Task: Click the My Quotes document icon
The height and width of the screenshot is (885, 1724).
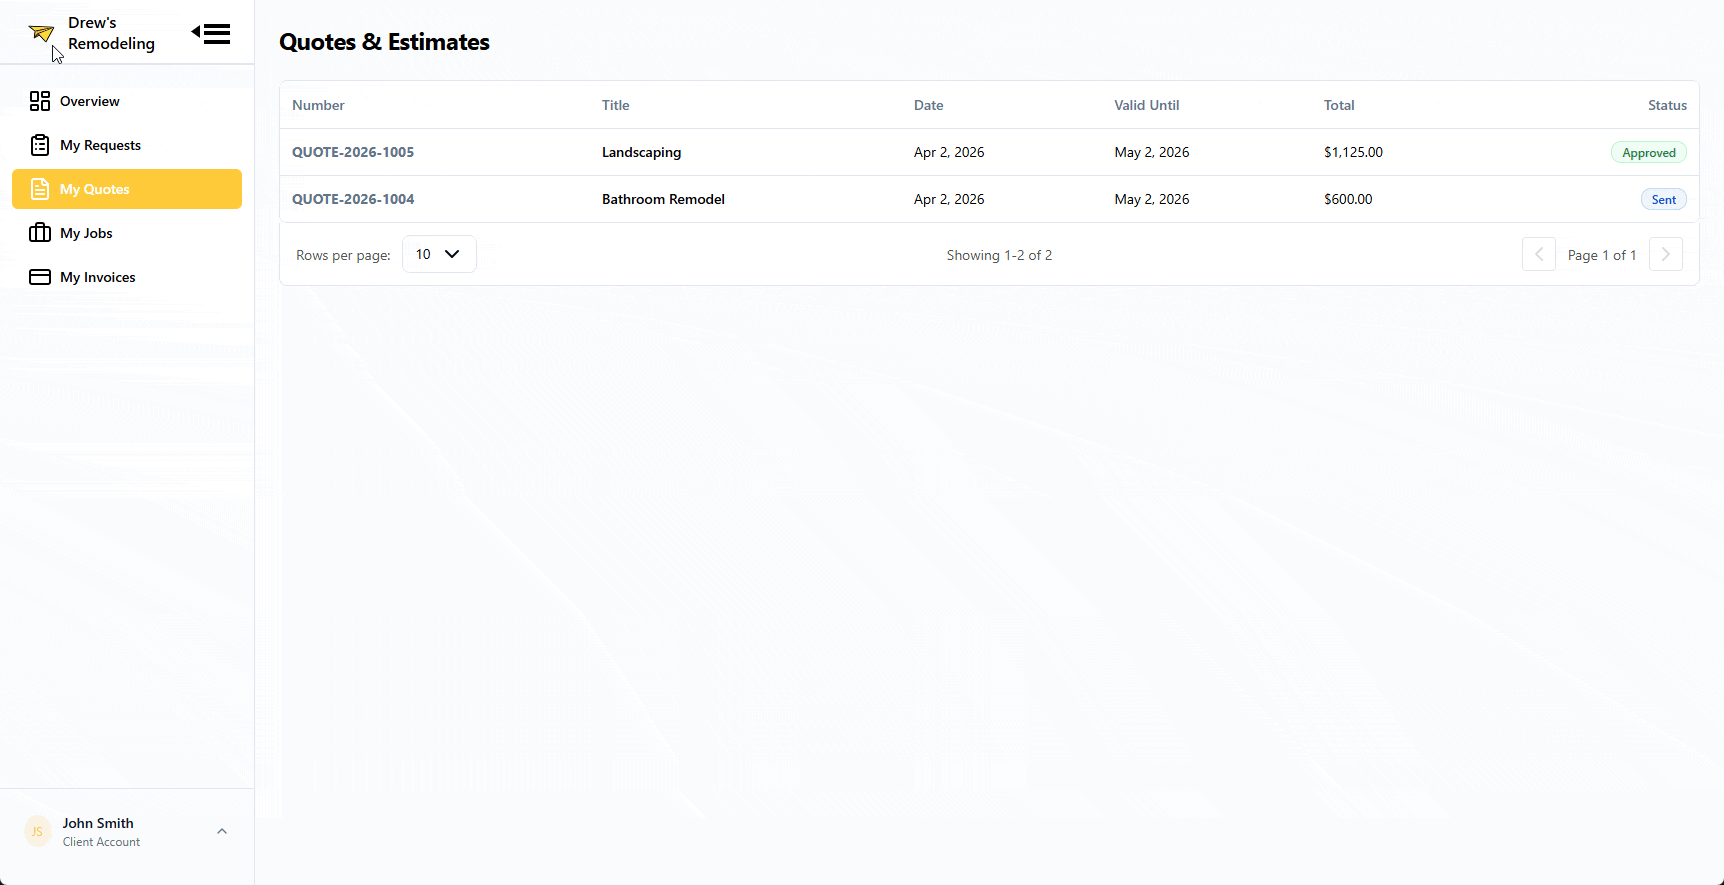Action: 40,189
